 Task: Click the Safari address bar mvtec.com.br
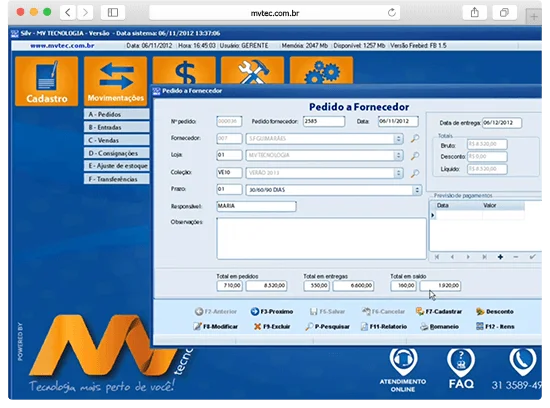pyautogui.click(x=275, y=13)
